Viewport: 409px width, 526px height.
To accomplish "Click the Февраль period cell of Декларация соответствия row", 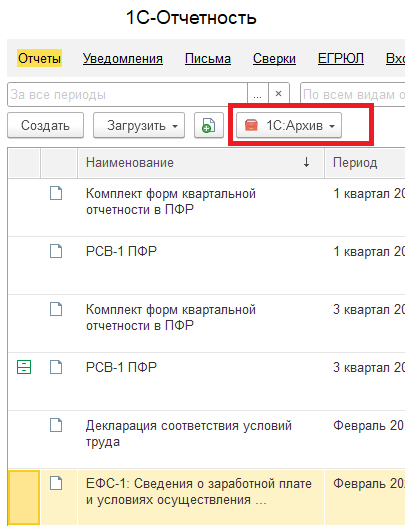I will [x=365, y=439].
